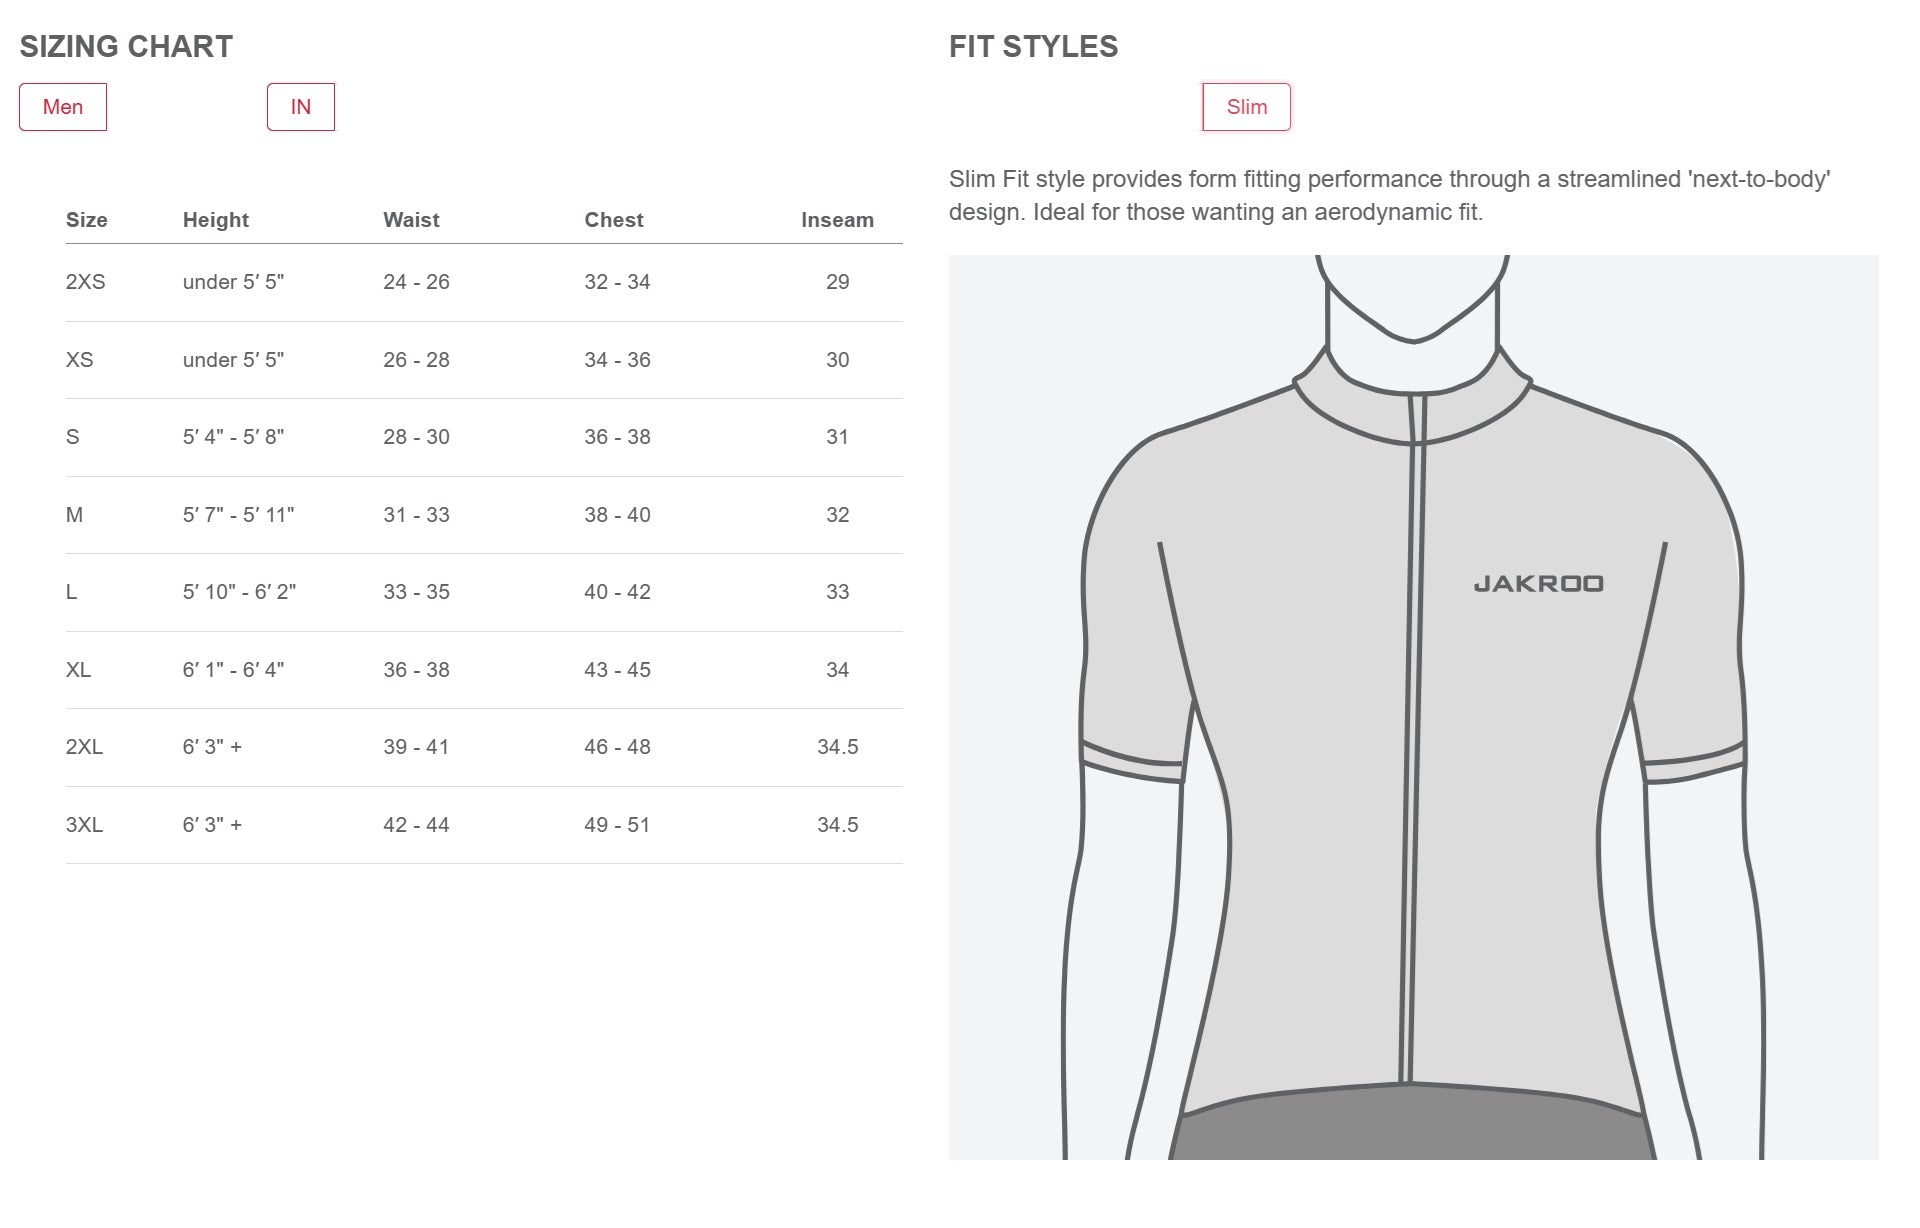Click the Chest column header
1920x1228 pixels.
coord(613,220)
